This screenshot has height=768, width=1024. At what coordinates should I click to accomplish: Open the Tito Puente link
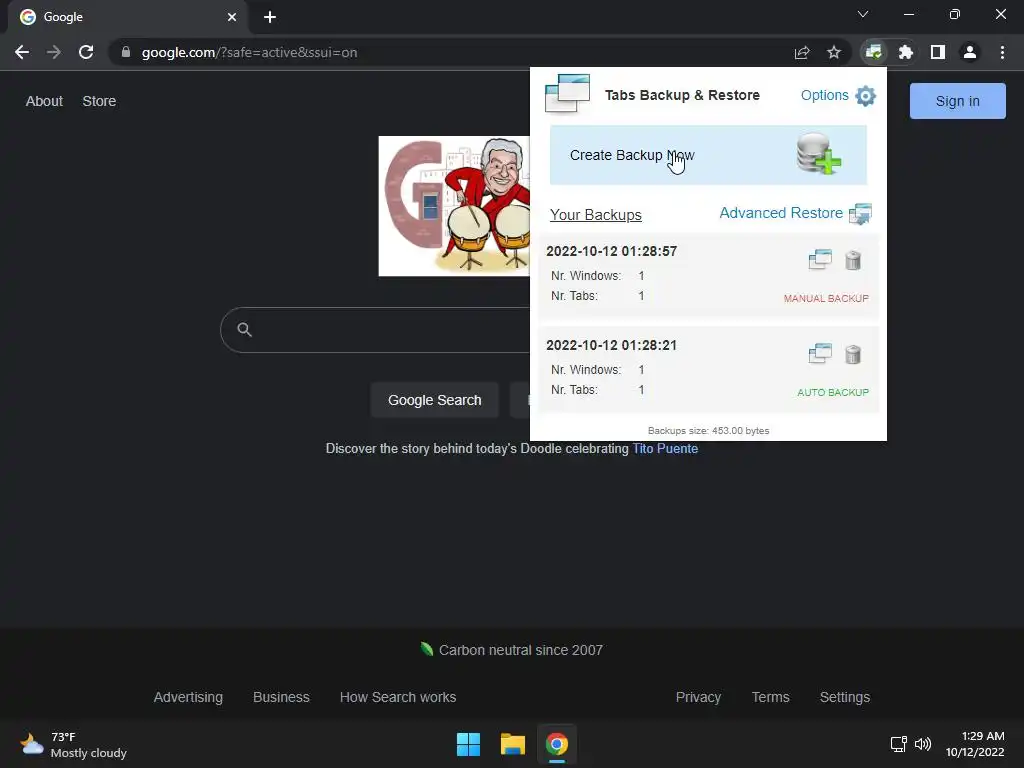665,449
